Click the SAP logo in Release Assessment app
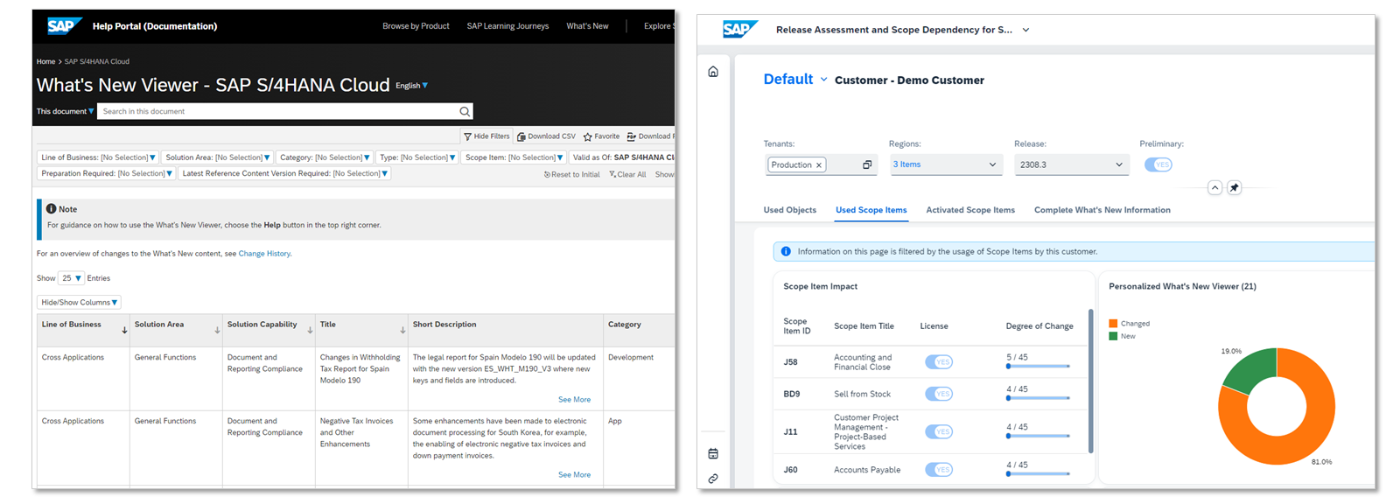This screenshot has width=1400, height=504. tap(740, 29)
